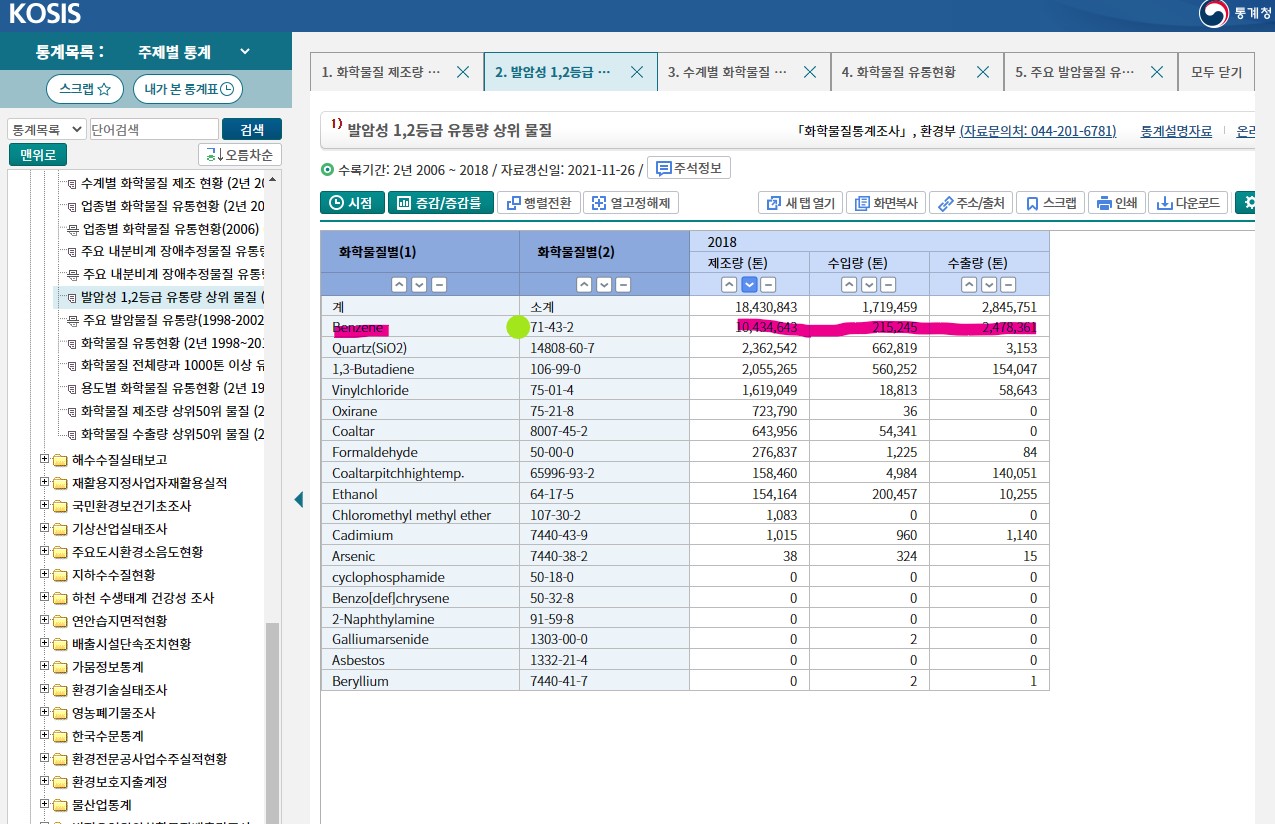
Task: Click the 증감/증감률 button
Action: (440, 203)
